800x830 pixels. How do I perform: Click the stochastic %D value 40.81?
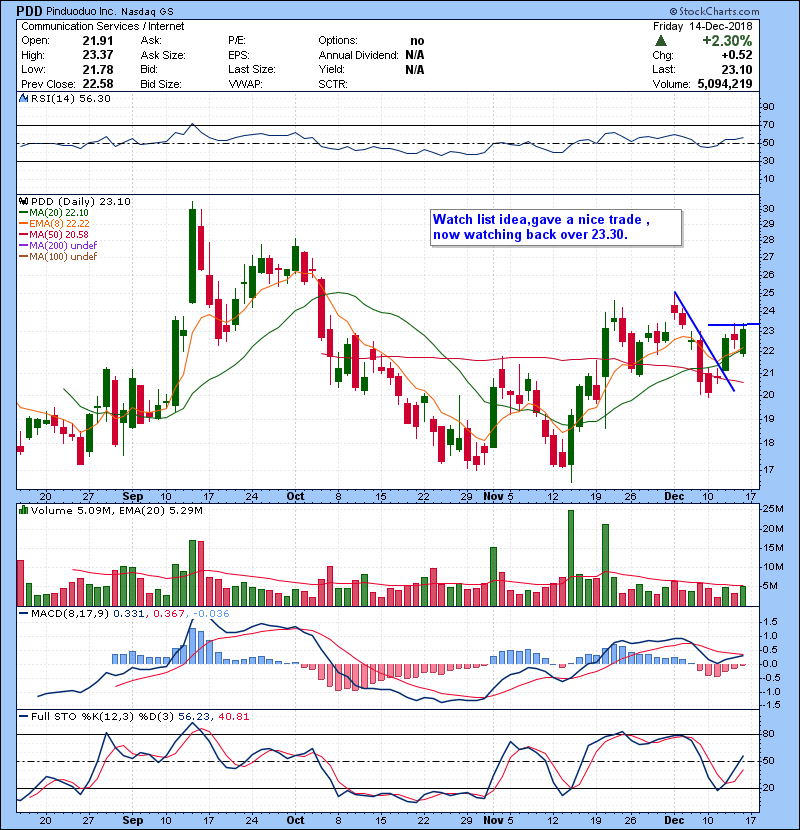pyautogui.click(x=233, y=717)
